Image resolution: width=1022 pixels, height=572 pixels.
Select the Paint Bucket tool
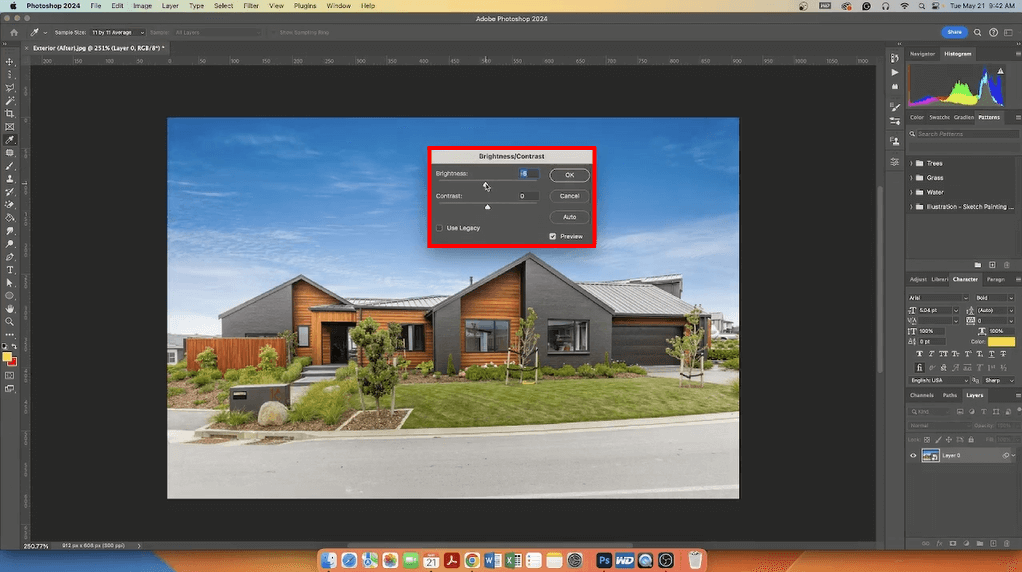pos(9,218)
